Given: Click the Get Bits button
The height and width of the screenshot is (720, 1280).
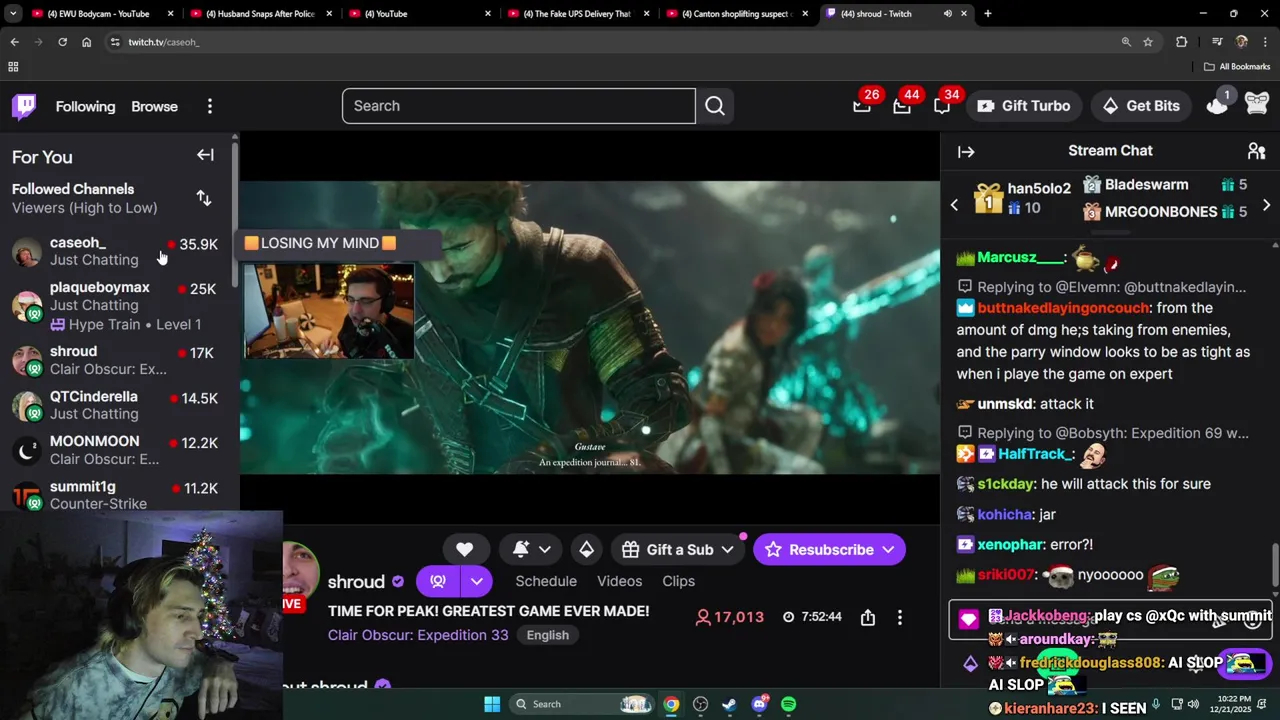Looking at the screenshot, I should [x=1141, y=106].
